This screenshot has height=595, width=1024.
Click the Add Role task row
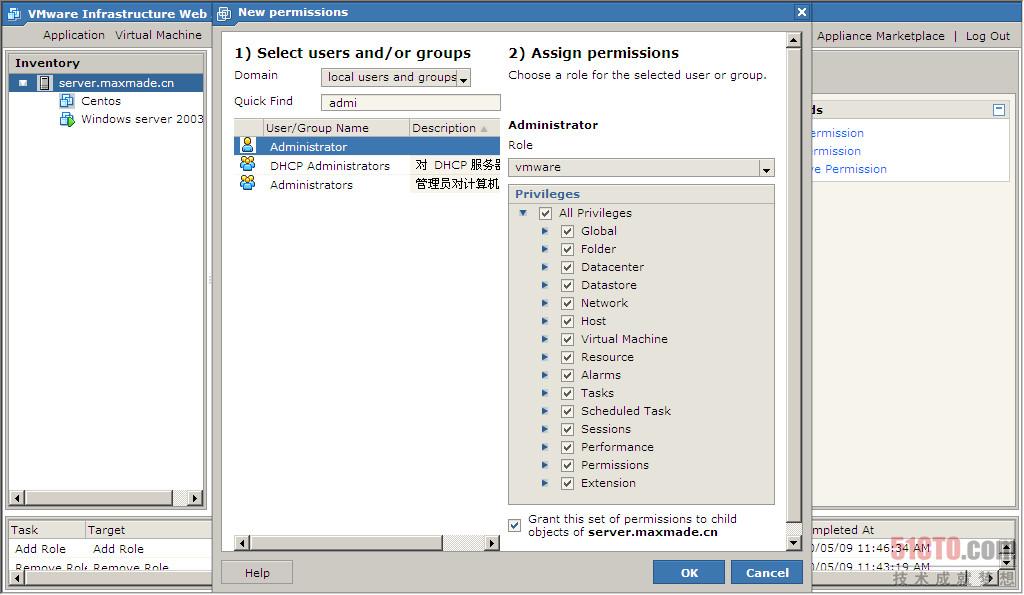tap(110, 549)
